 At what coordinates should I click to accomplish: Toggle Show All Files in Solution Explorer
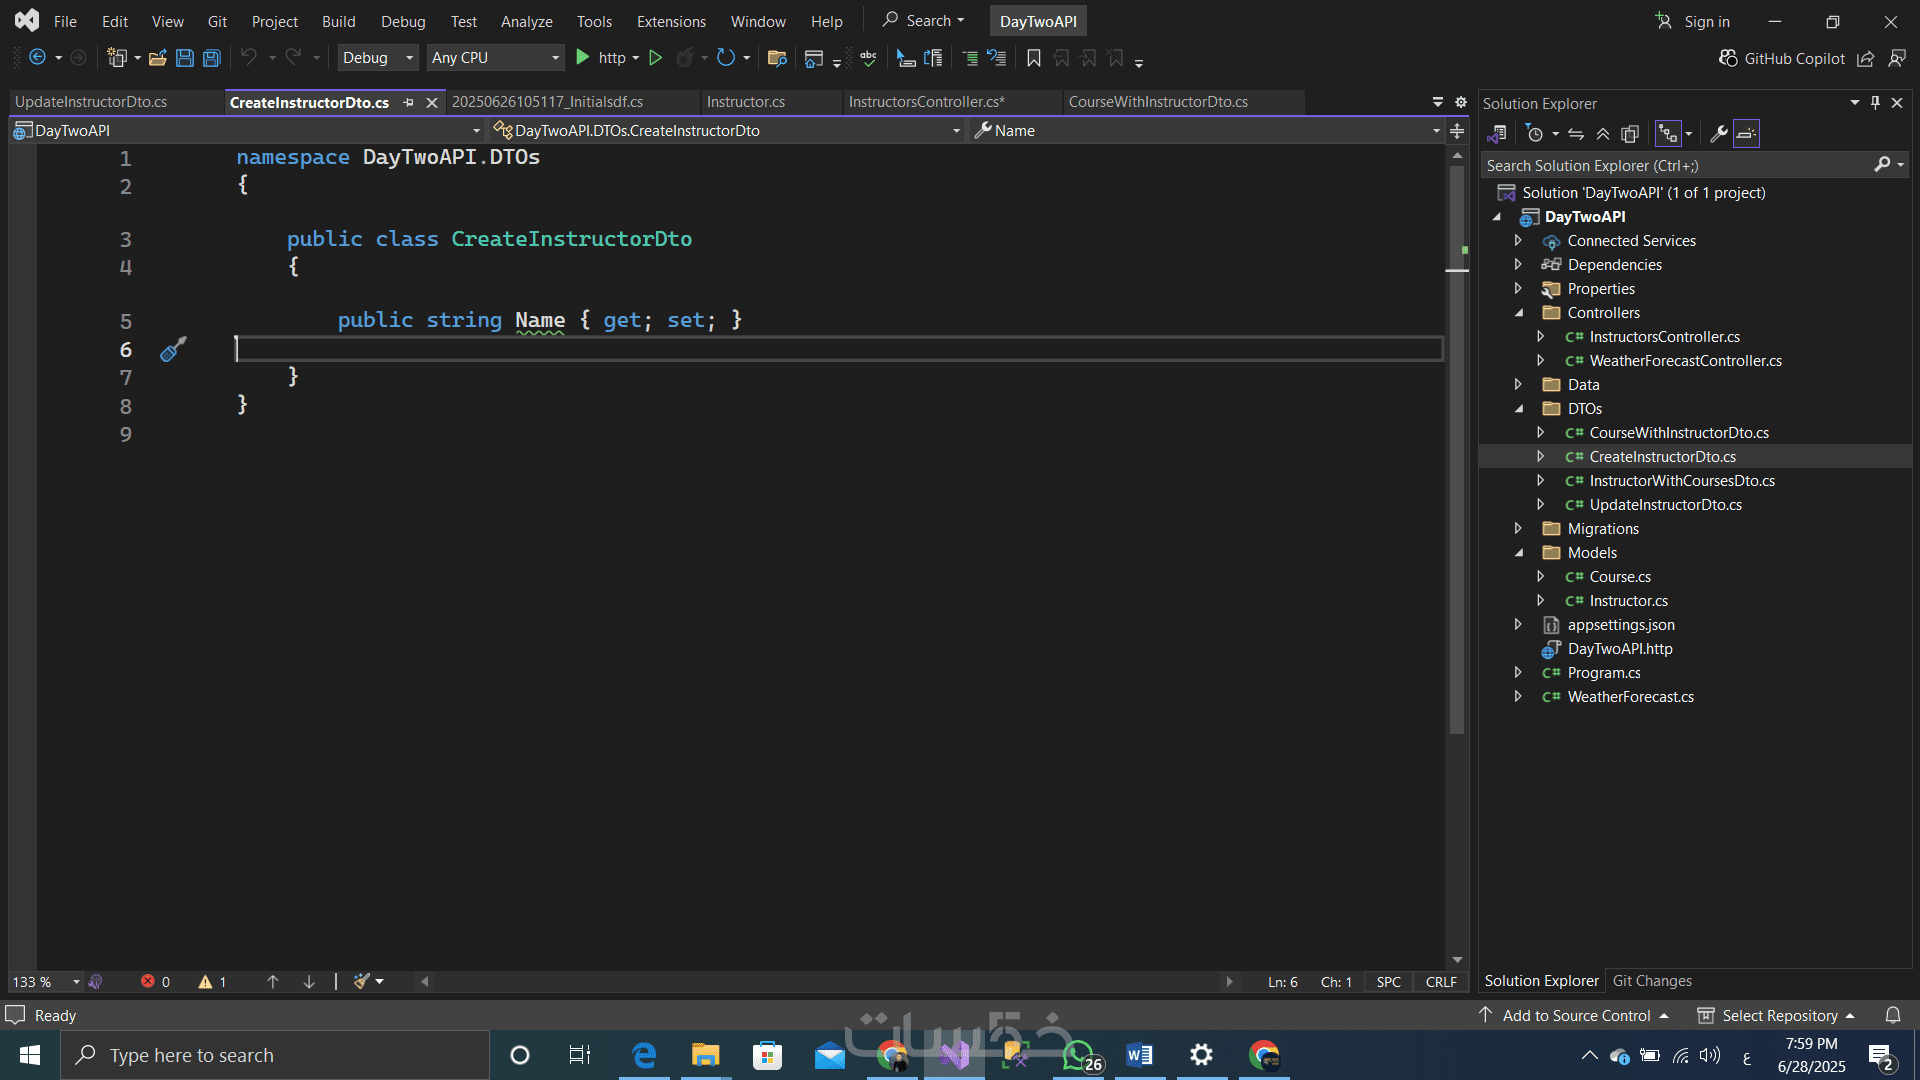pyautogui.click(x=1630, y=134)
